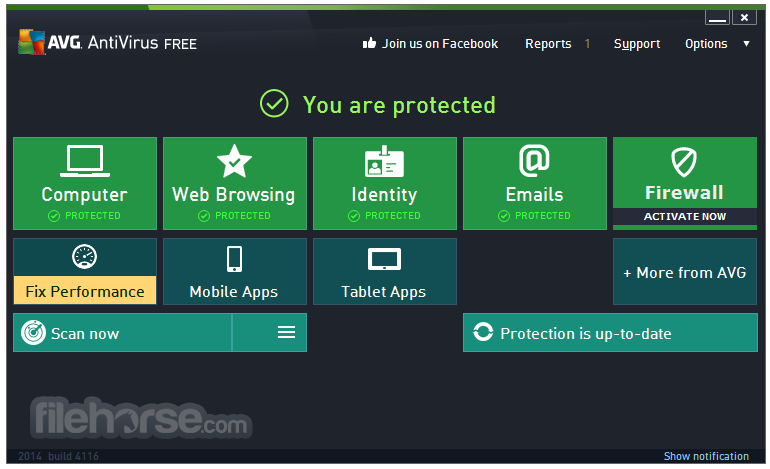
Task: Click Join us on Facebook link
Action: 430,44
